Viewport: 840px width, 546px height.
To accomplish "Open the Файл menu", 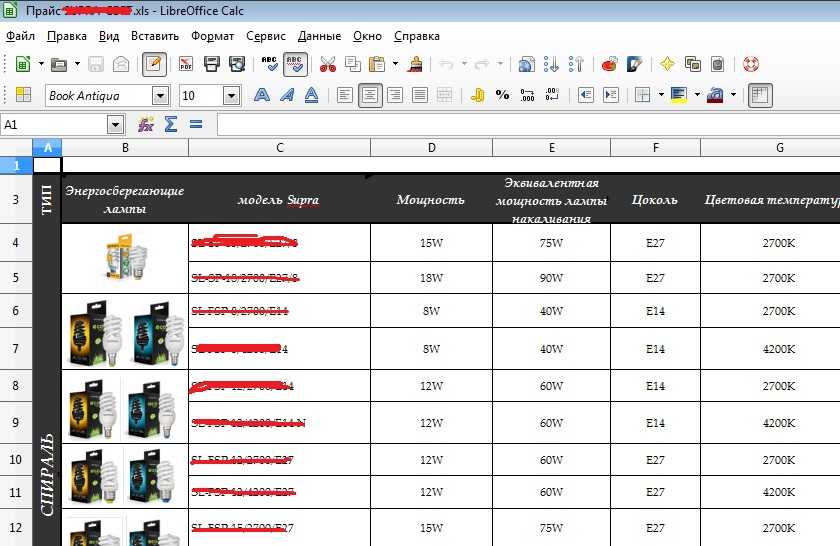I will pyautogui.click(x=20, y=36).
